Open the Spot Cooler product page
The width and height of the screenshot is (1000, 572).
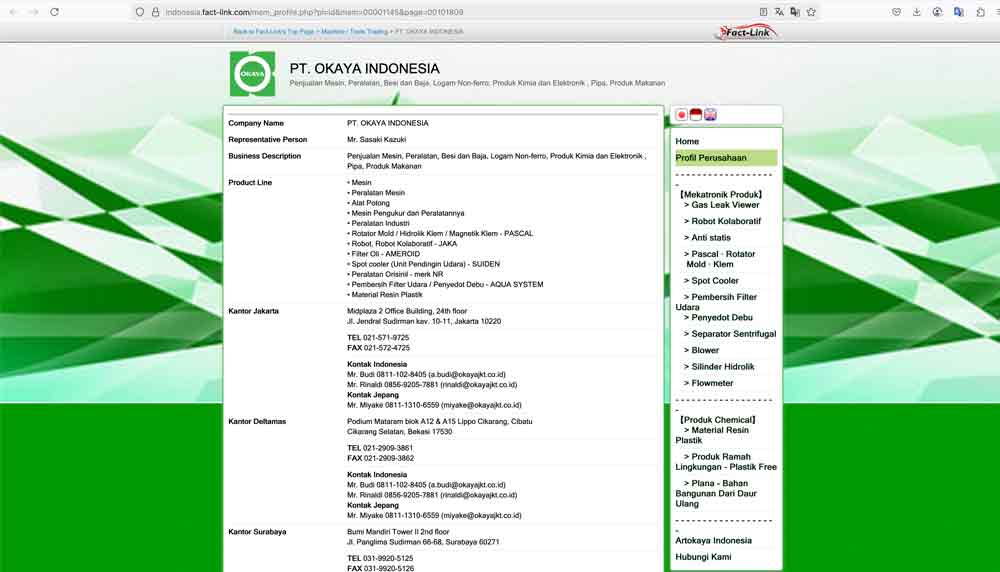click(x=715, y=281)
